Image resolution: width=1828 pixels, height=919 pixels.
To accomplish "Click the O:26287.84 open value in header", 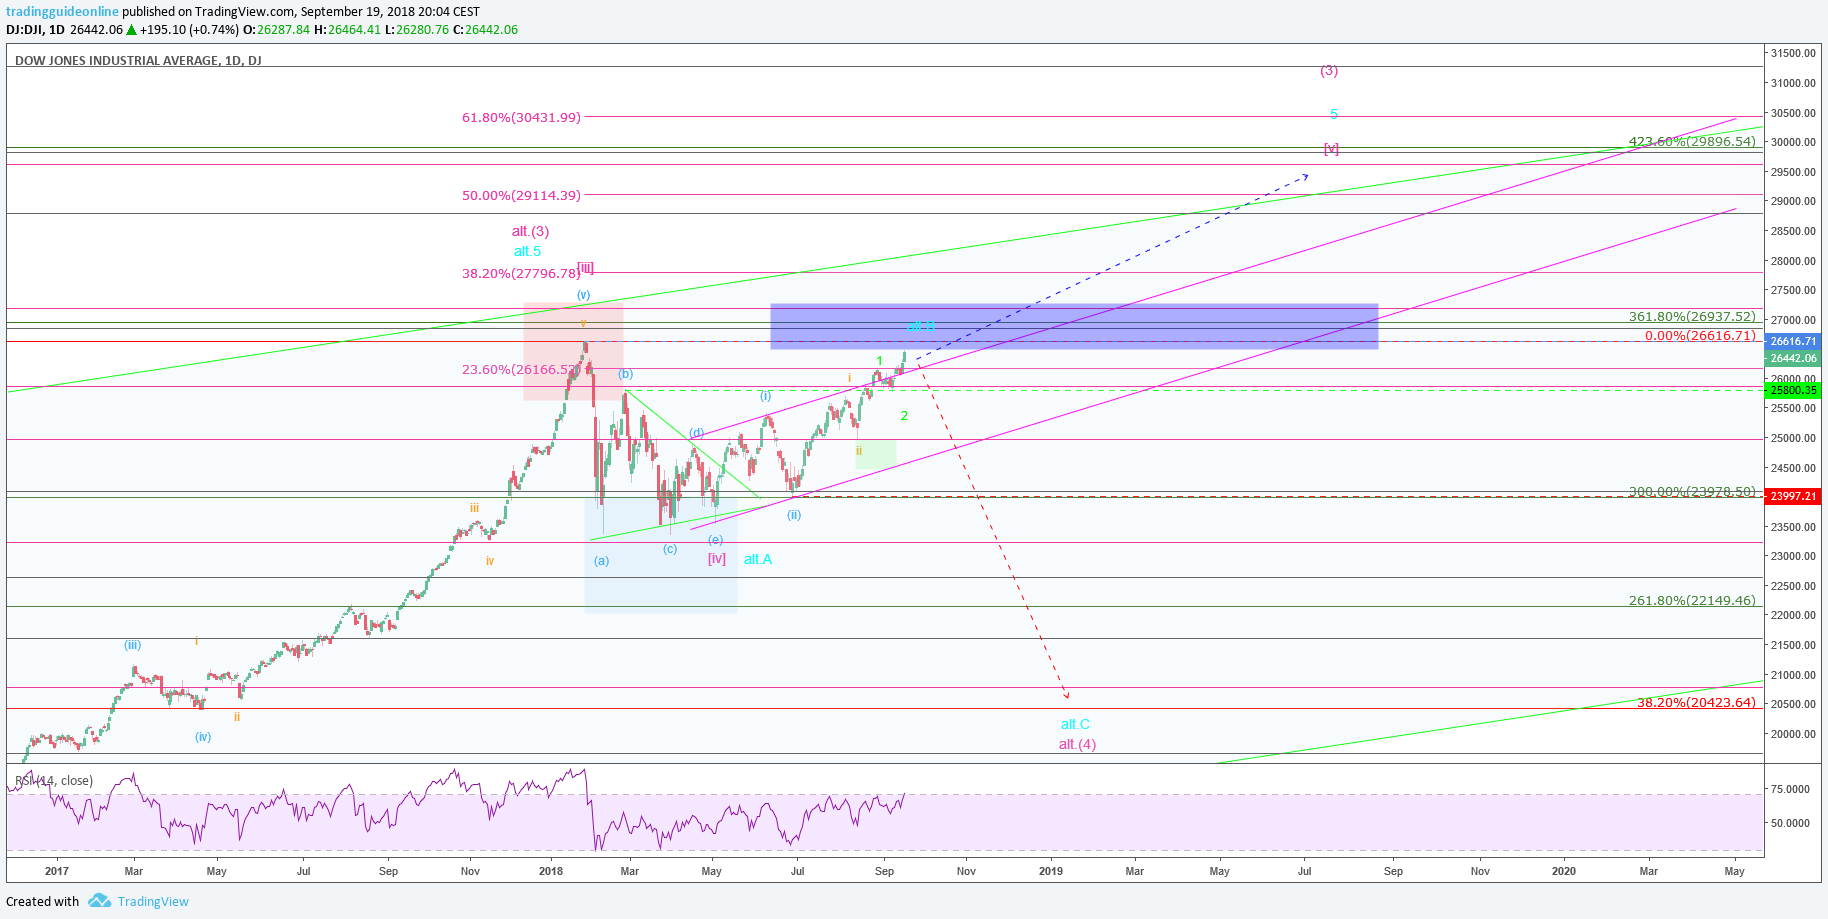I will [x=276, y=30].
